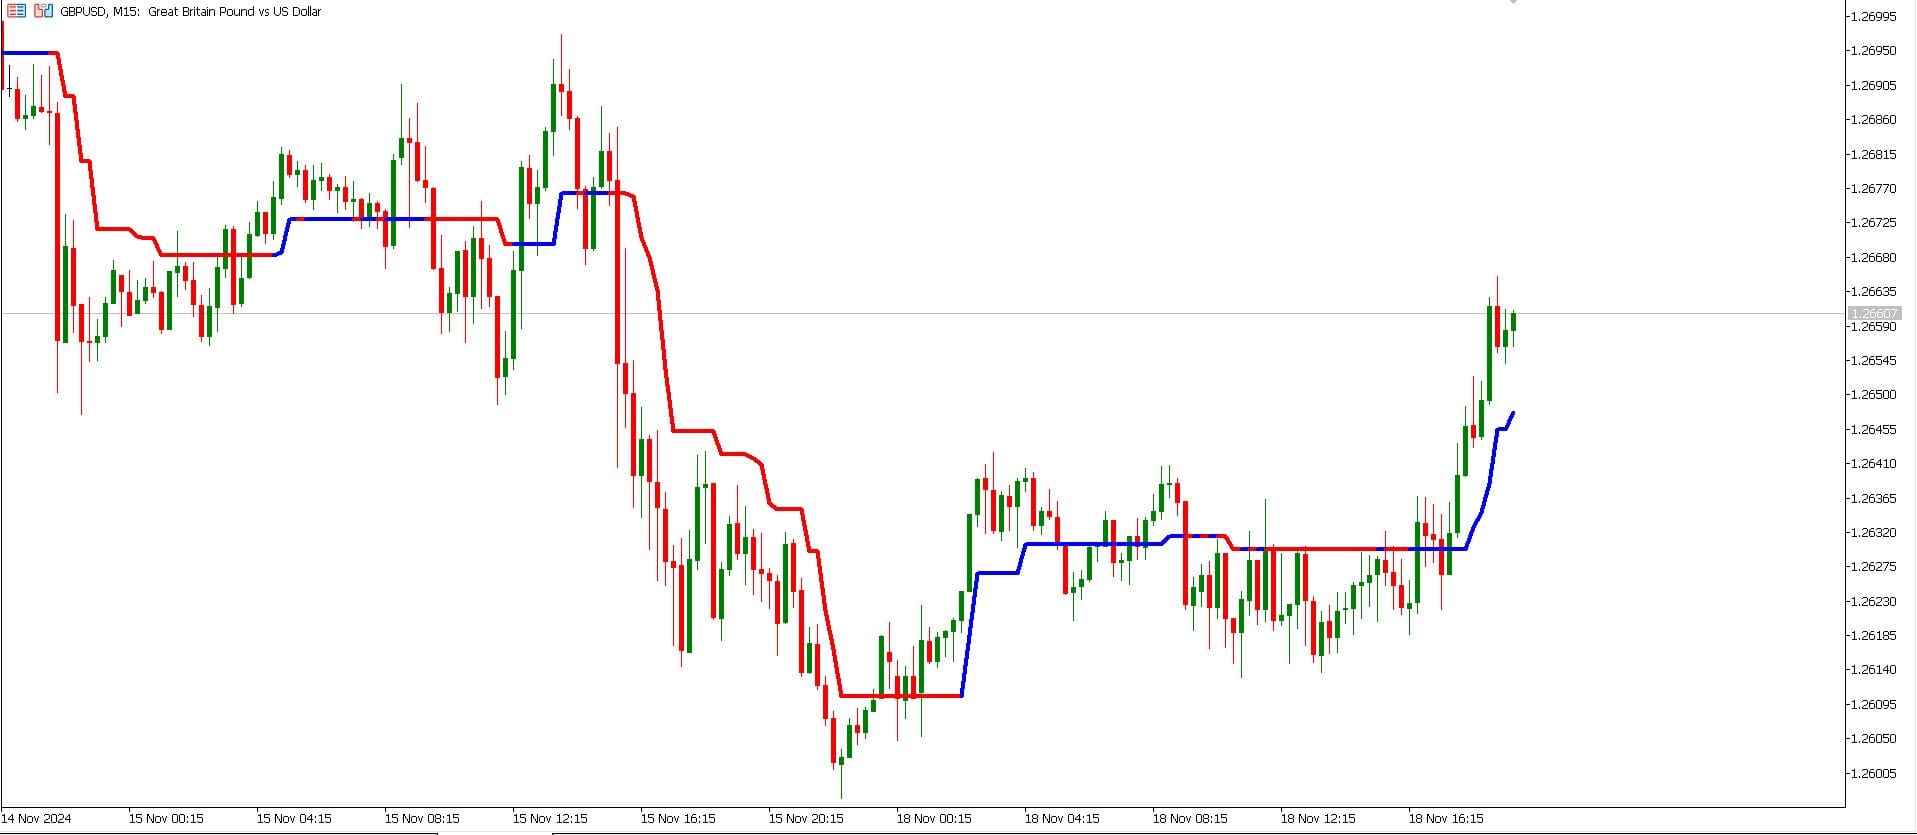Click the 1.26320 level on price axis

click(1874, 532)
